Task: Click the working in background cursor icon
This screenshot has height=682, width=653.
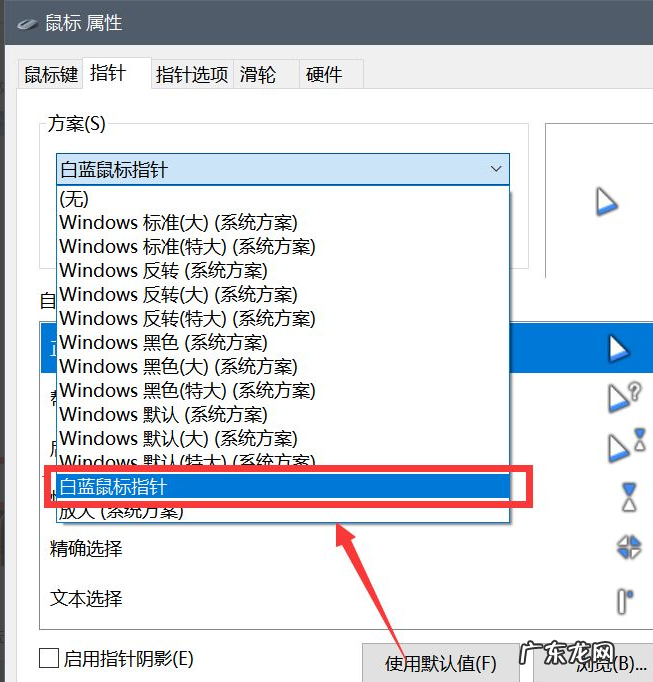Action: (626, 445)
